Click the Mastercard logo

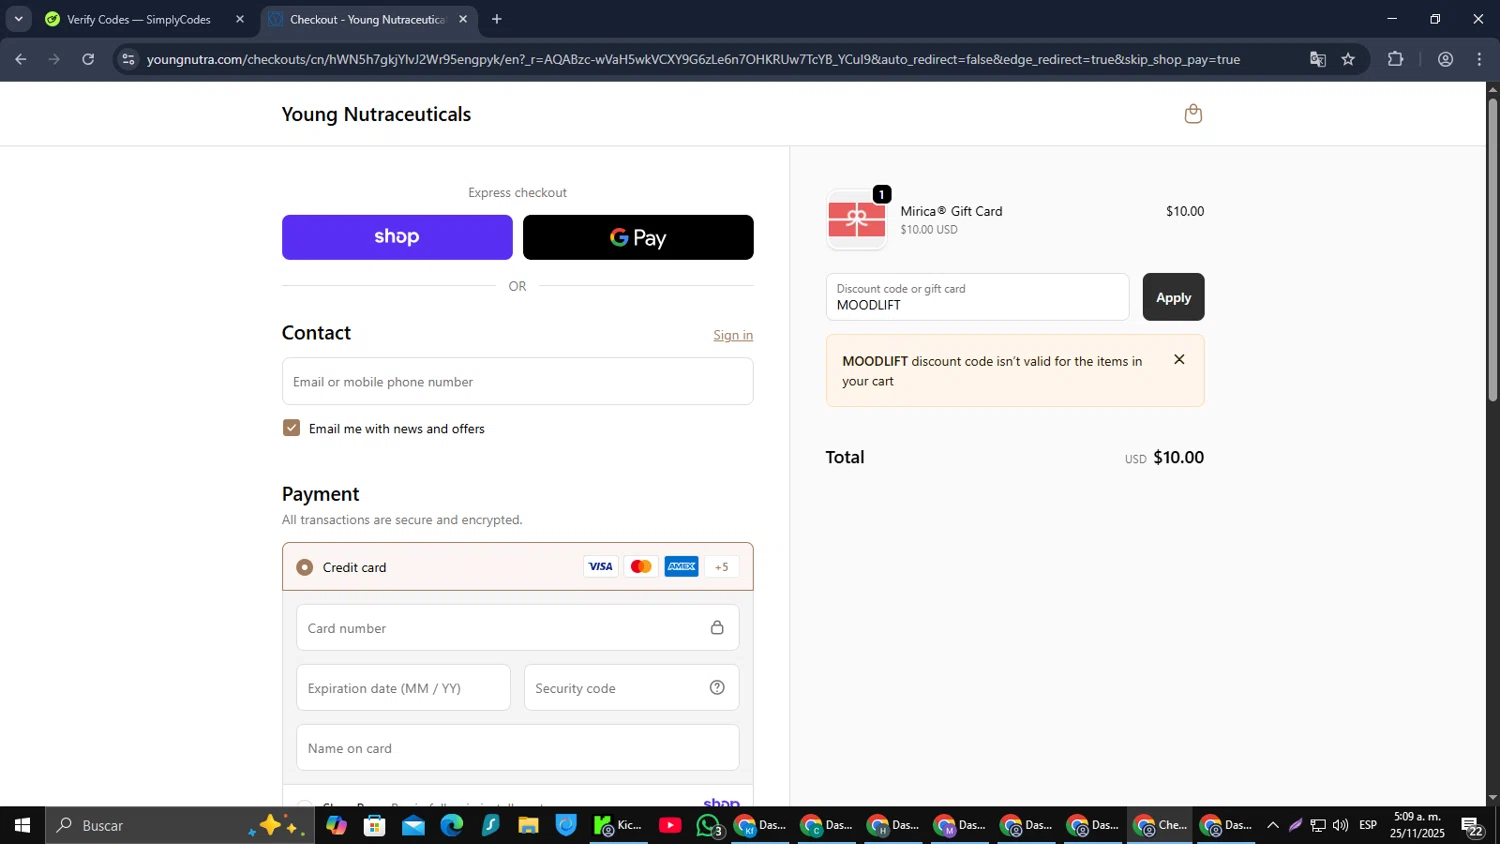point(641,567)
